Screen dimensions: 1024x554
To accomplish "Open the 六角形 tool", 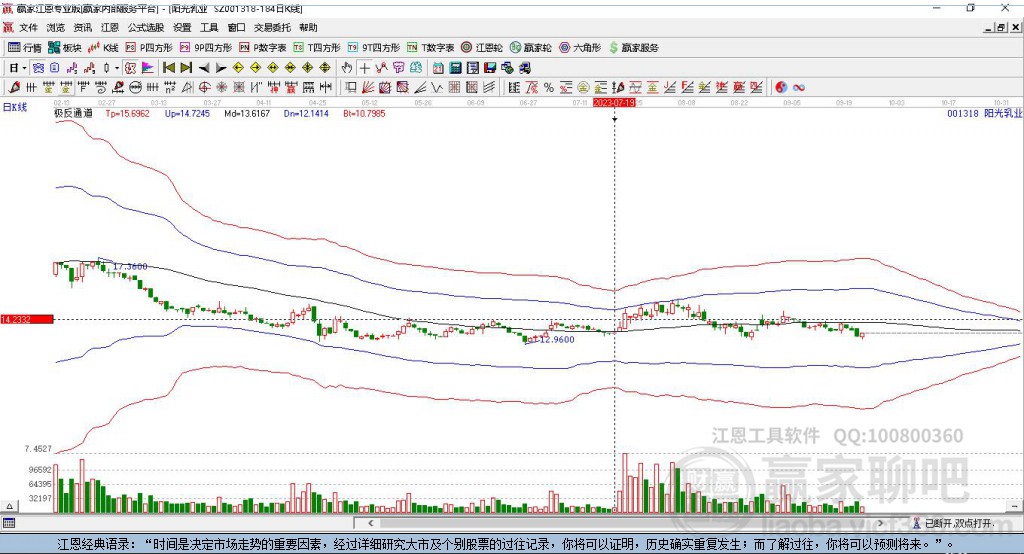I will [580, 48].
